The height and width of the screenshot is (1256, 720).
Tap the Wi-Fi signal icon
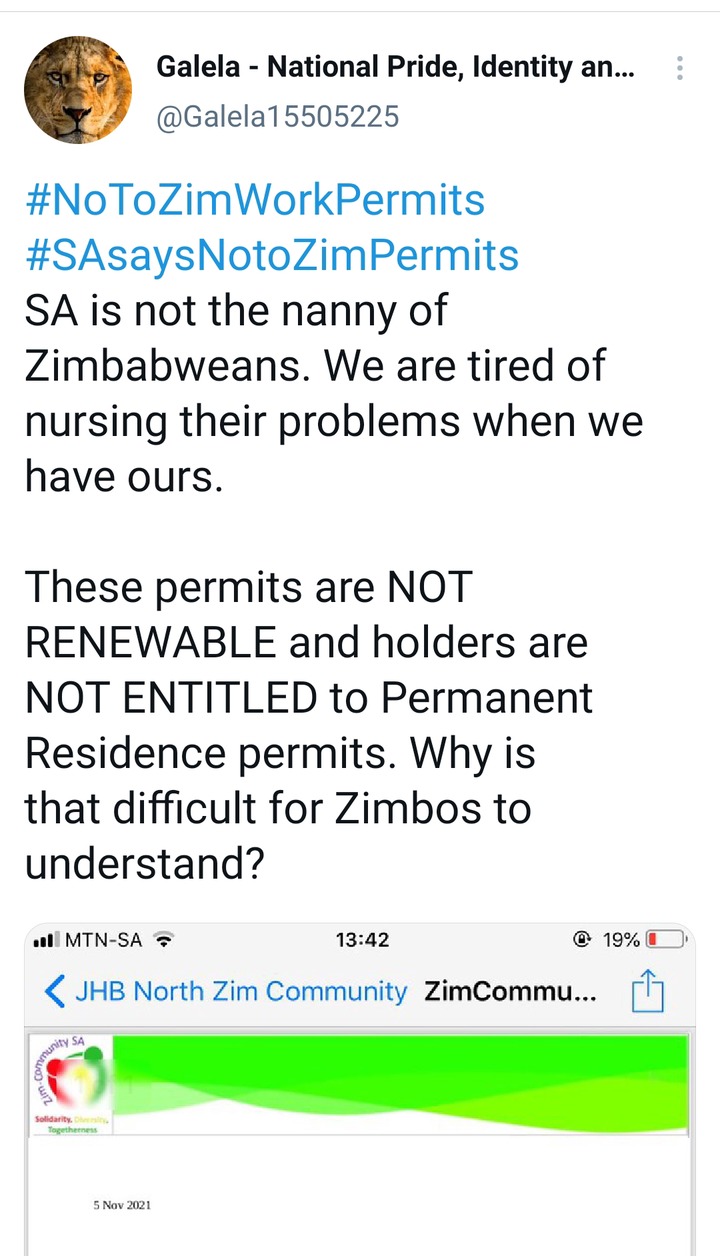pos(164,940)
